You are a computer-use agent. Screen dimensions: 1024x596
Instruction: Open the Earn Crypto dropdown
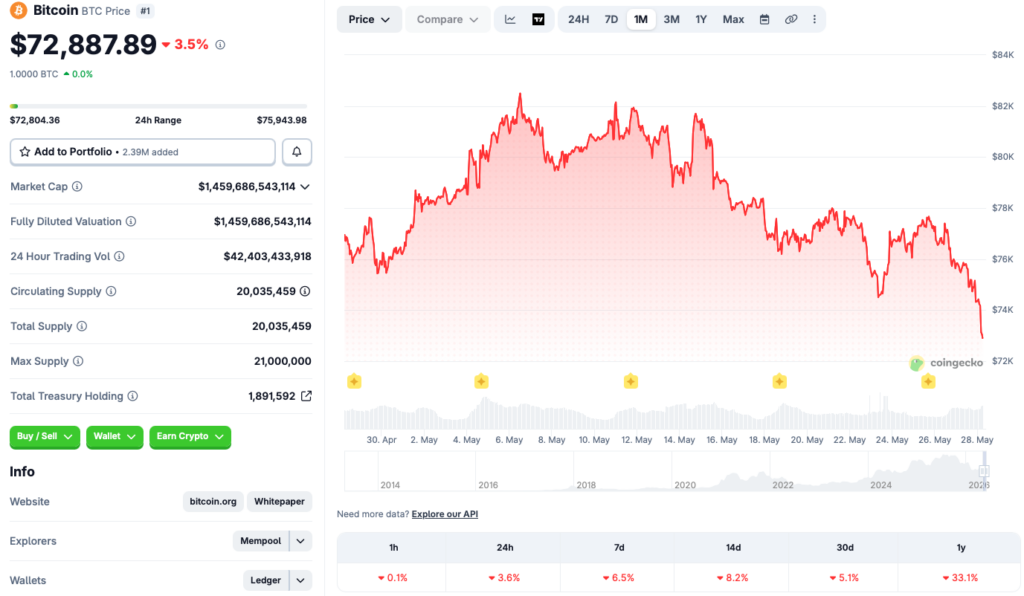coord(190,437)
